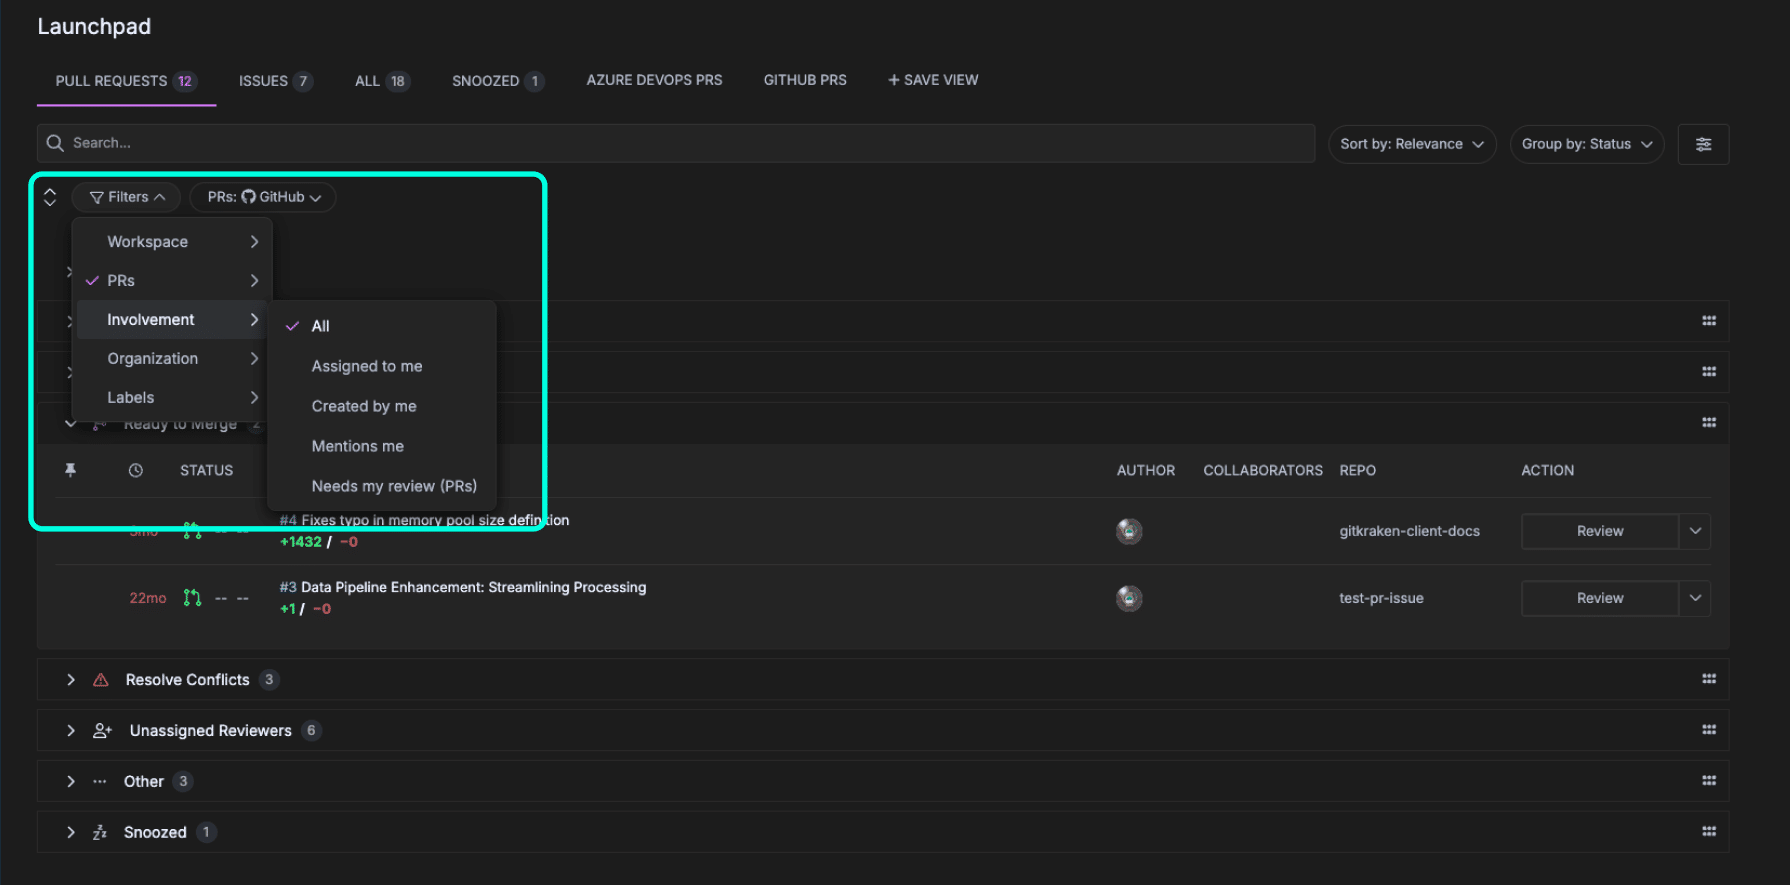
Task: Open the Organization filter submenu
Action: pos(172,359)
